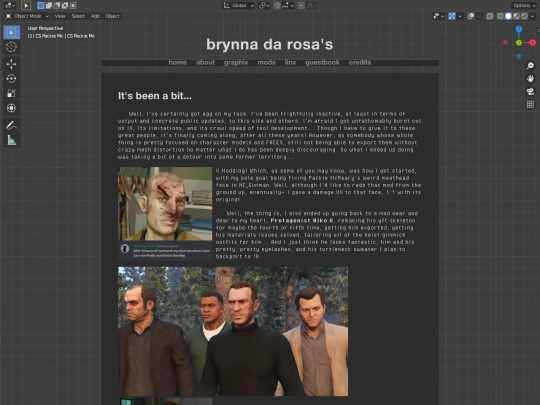Expand the sidebar arrow near gizmo

pos(538,31)
